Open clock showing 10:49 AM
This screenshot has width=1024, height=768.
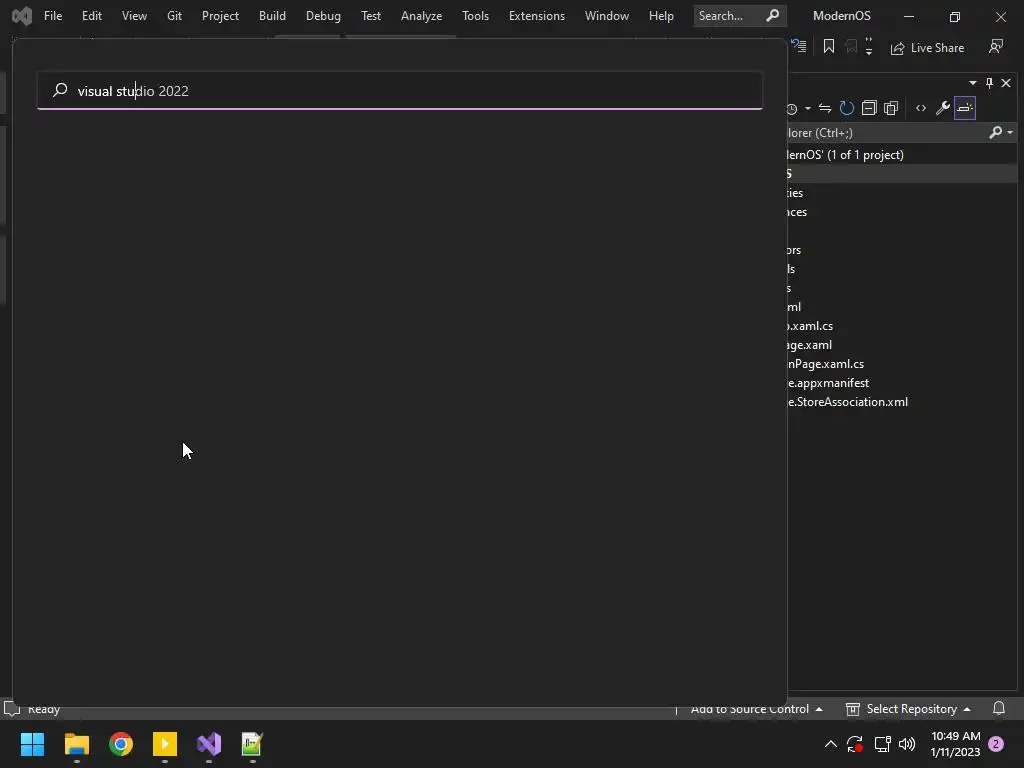(955, 744)
